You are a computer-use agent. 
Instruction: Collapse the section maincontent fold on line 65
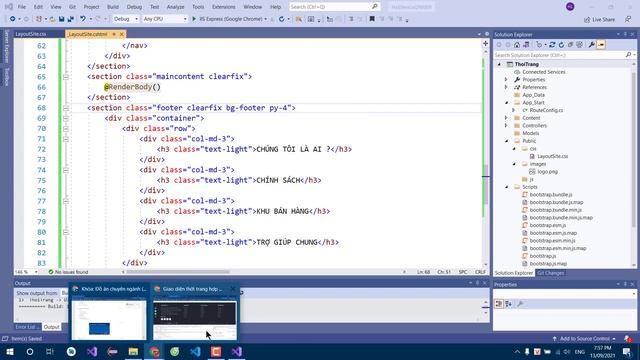pos(66,77)
